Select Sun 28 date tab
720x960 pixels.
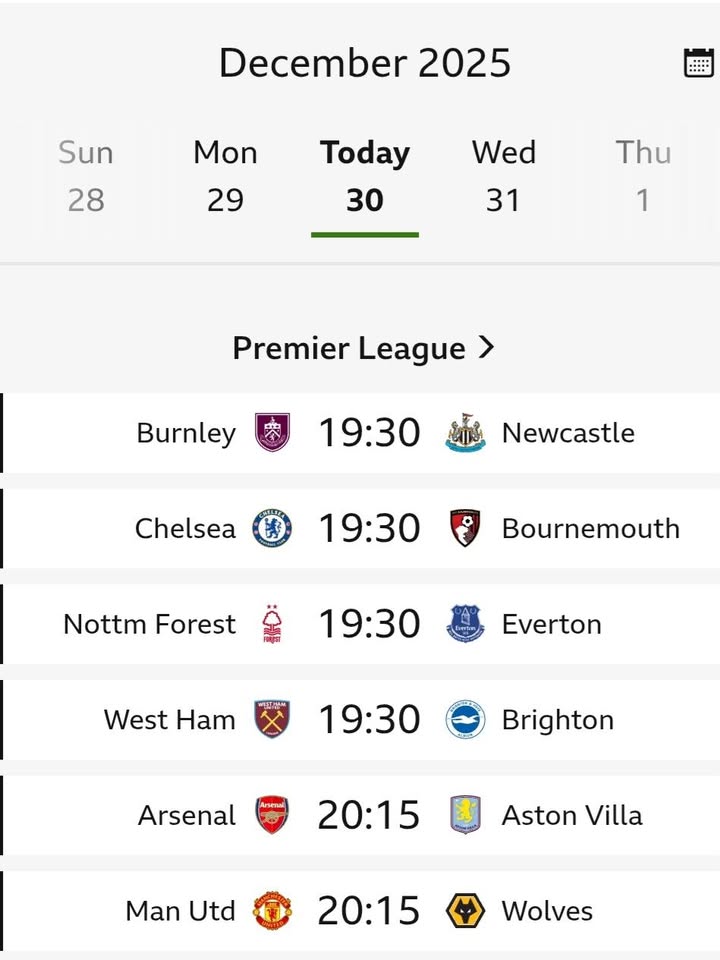coord(86,176)
